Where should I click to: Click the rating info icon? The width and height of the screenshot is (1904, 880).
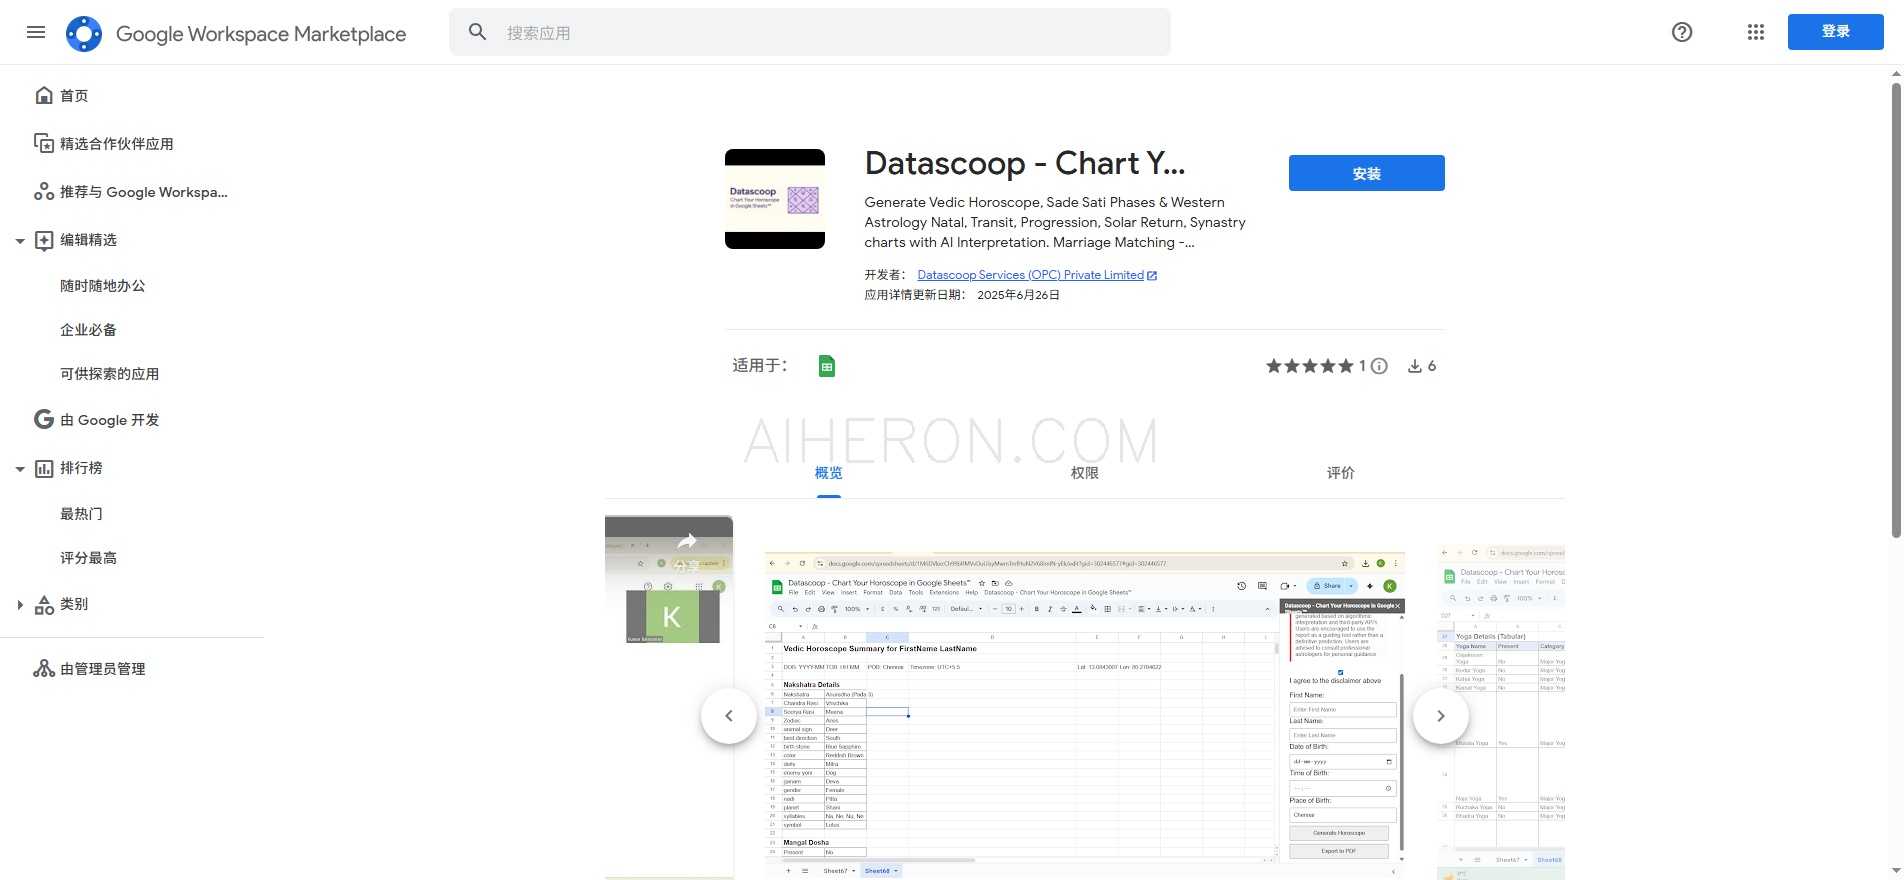pos(1379,366)
